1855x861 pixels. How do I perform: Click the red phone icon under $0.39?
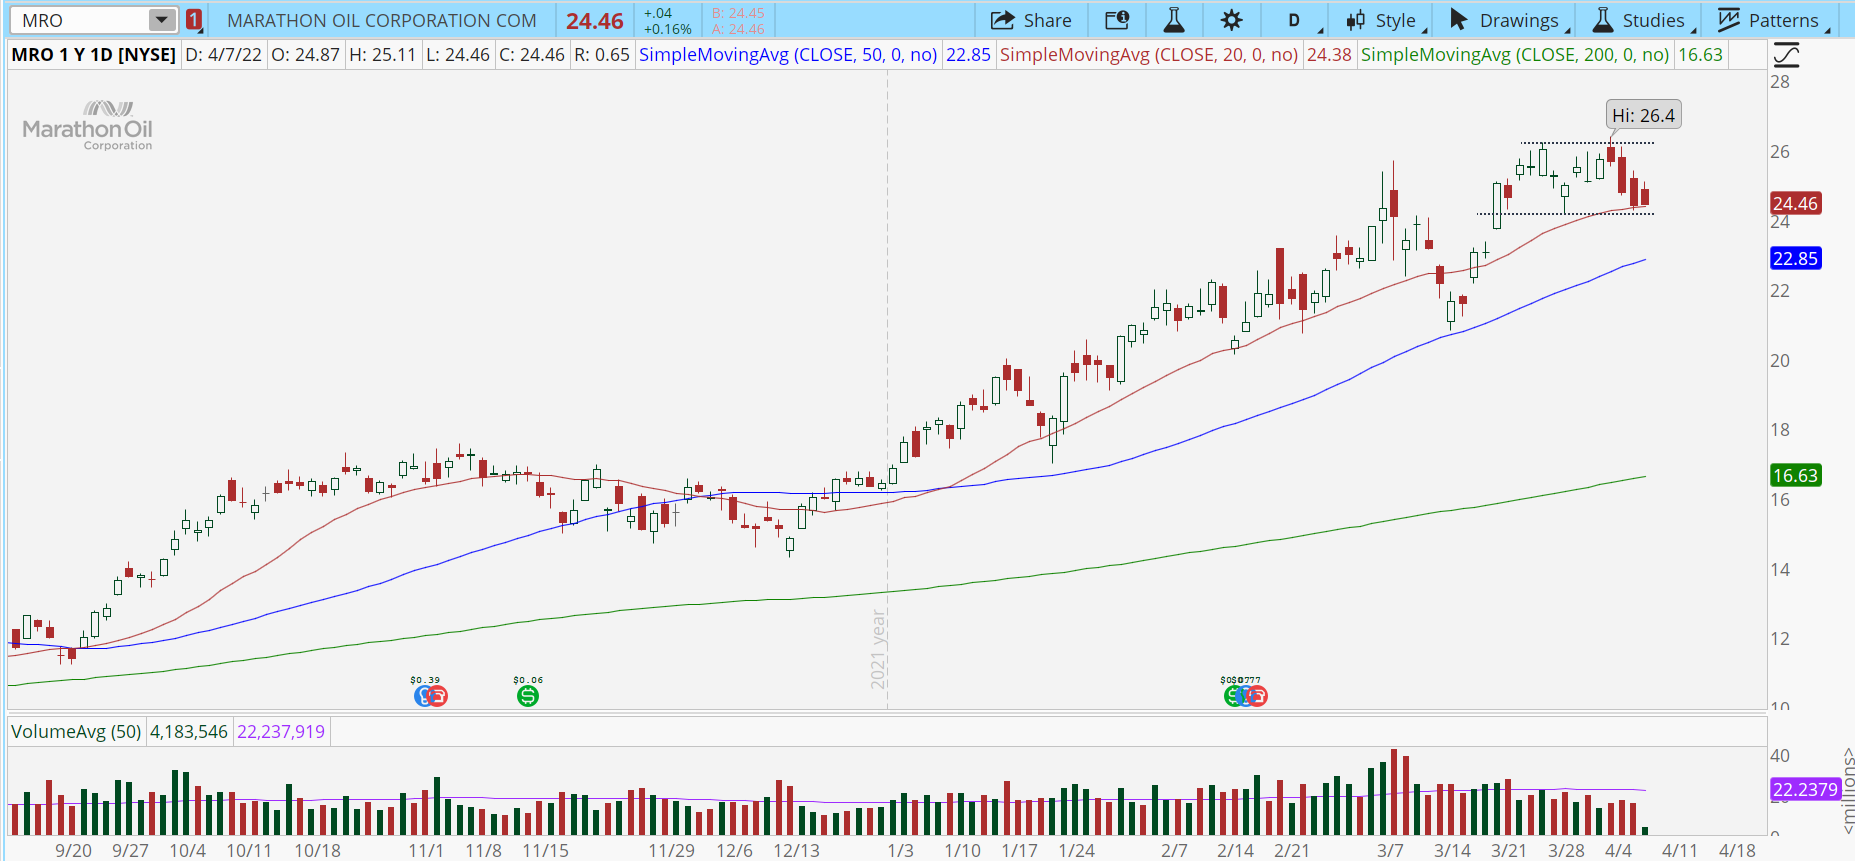(437, 696)
